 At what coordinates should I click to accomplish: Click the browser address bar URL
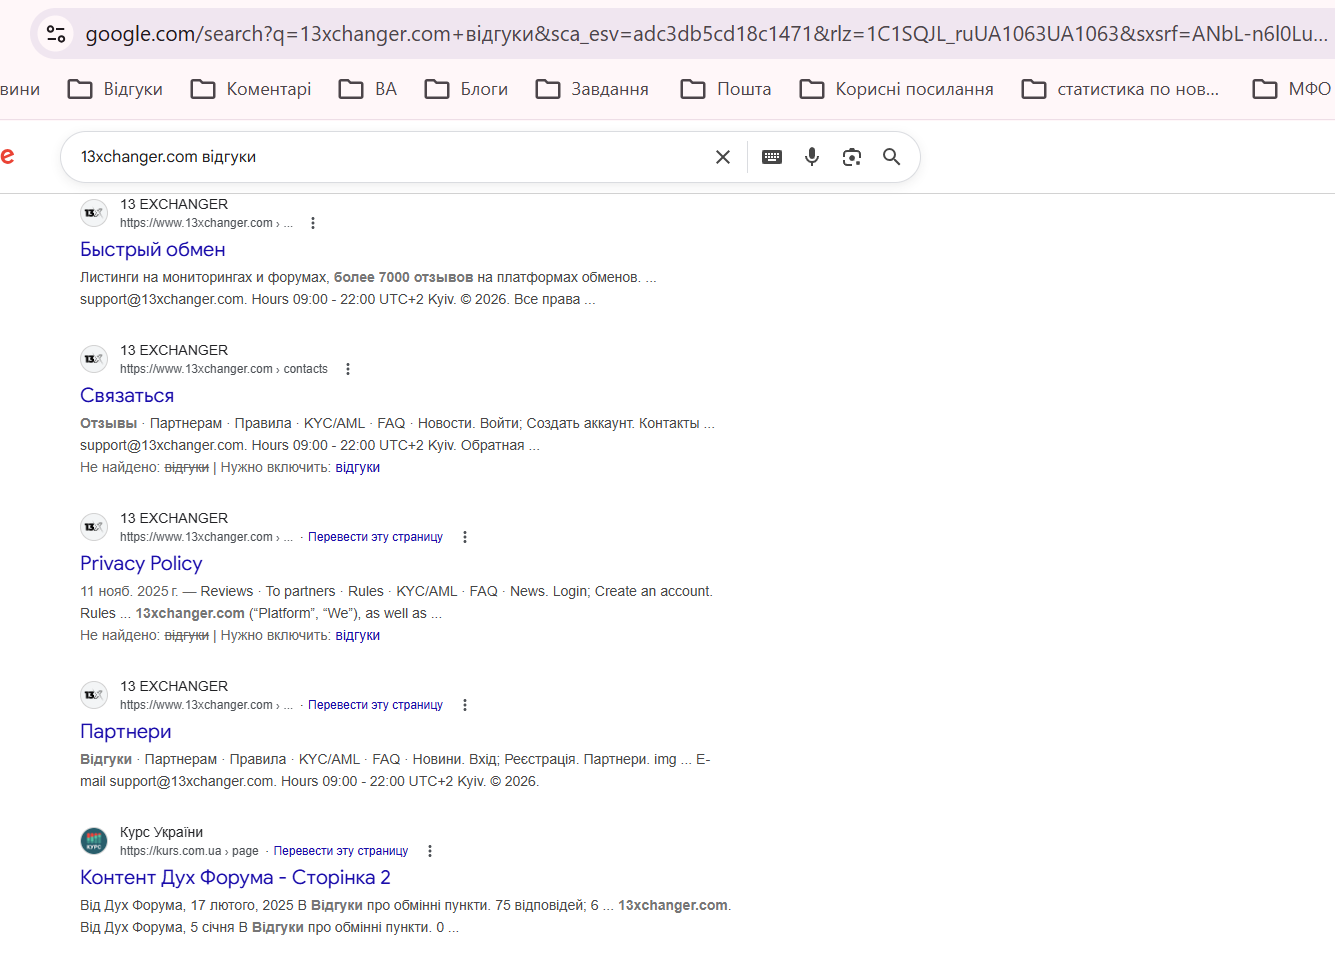pyautogui.click(x=706, y=34)
